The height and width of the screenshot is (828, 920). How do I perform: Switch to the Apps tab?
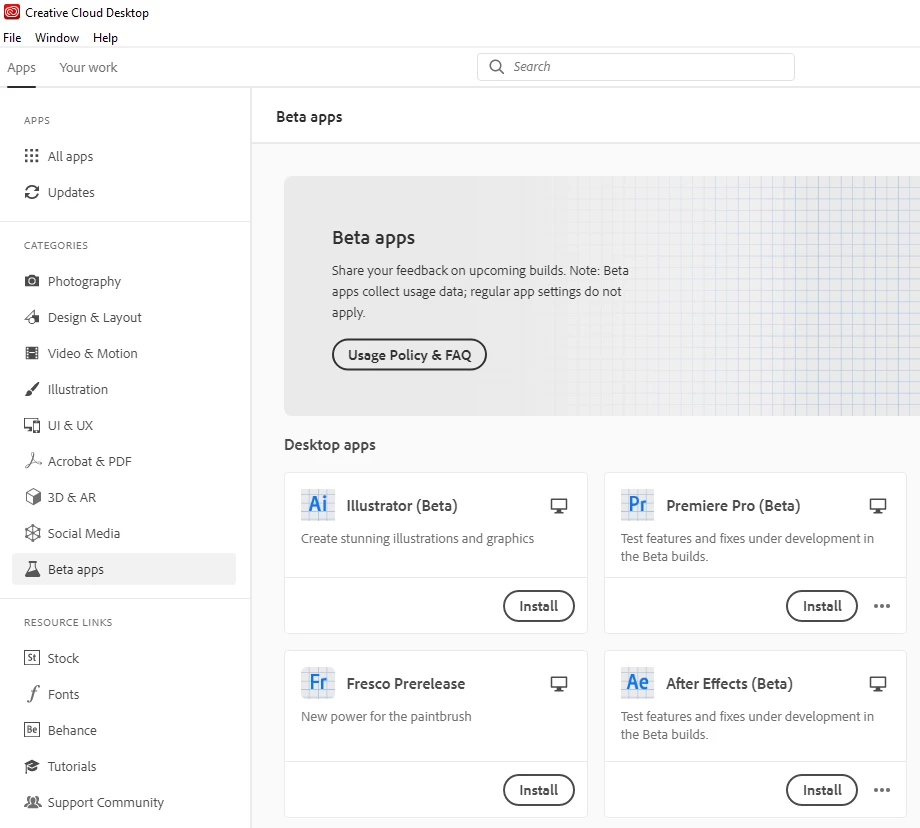22,67
